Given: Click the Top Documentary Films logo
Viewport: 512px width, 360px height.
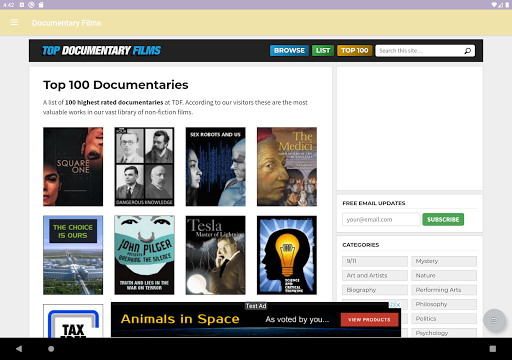Looking at the screenshot, I should [101, 51].
